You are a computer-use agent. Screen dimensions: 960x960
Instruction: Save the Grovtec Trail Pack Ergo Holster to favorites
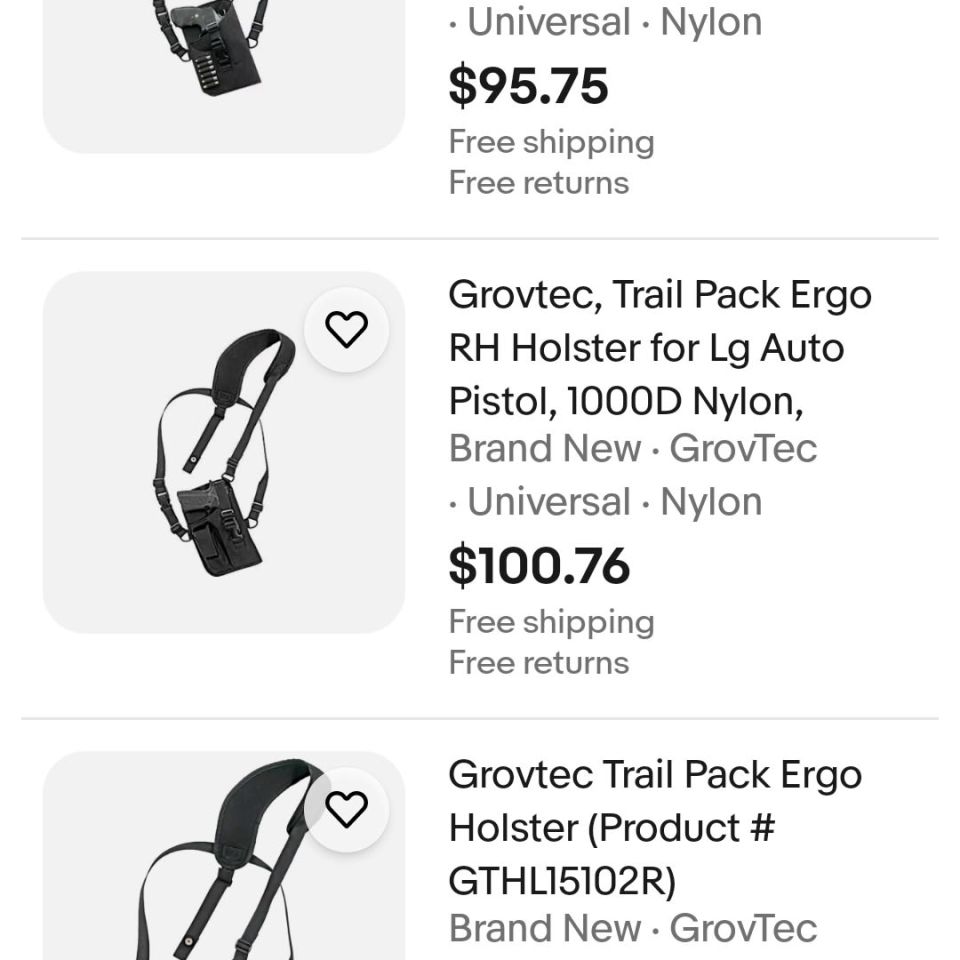click(x=347, y=810)
